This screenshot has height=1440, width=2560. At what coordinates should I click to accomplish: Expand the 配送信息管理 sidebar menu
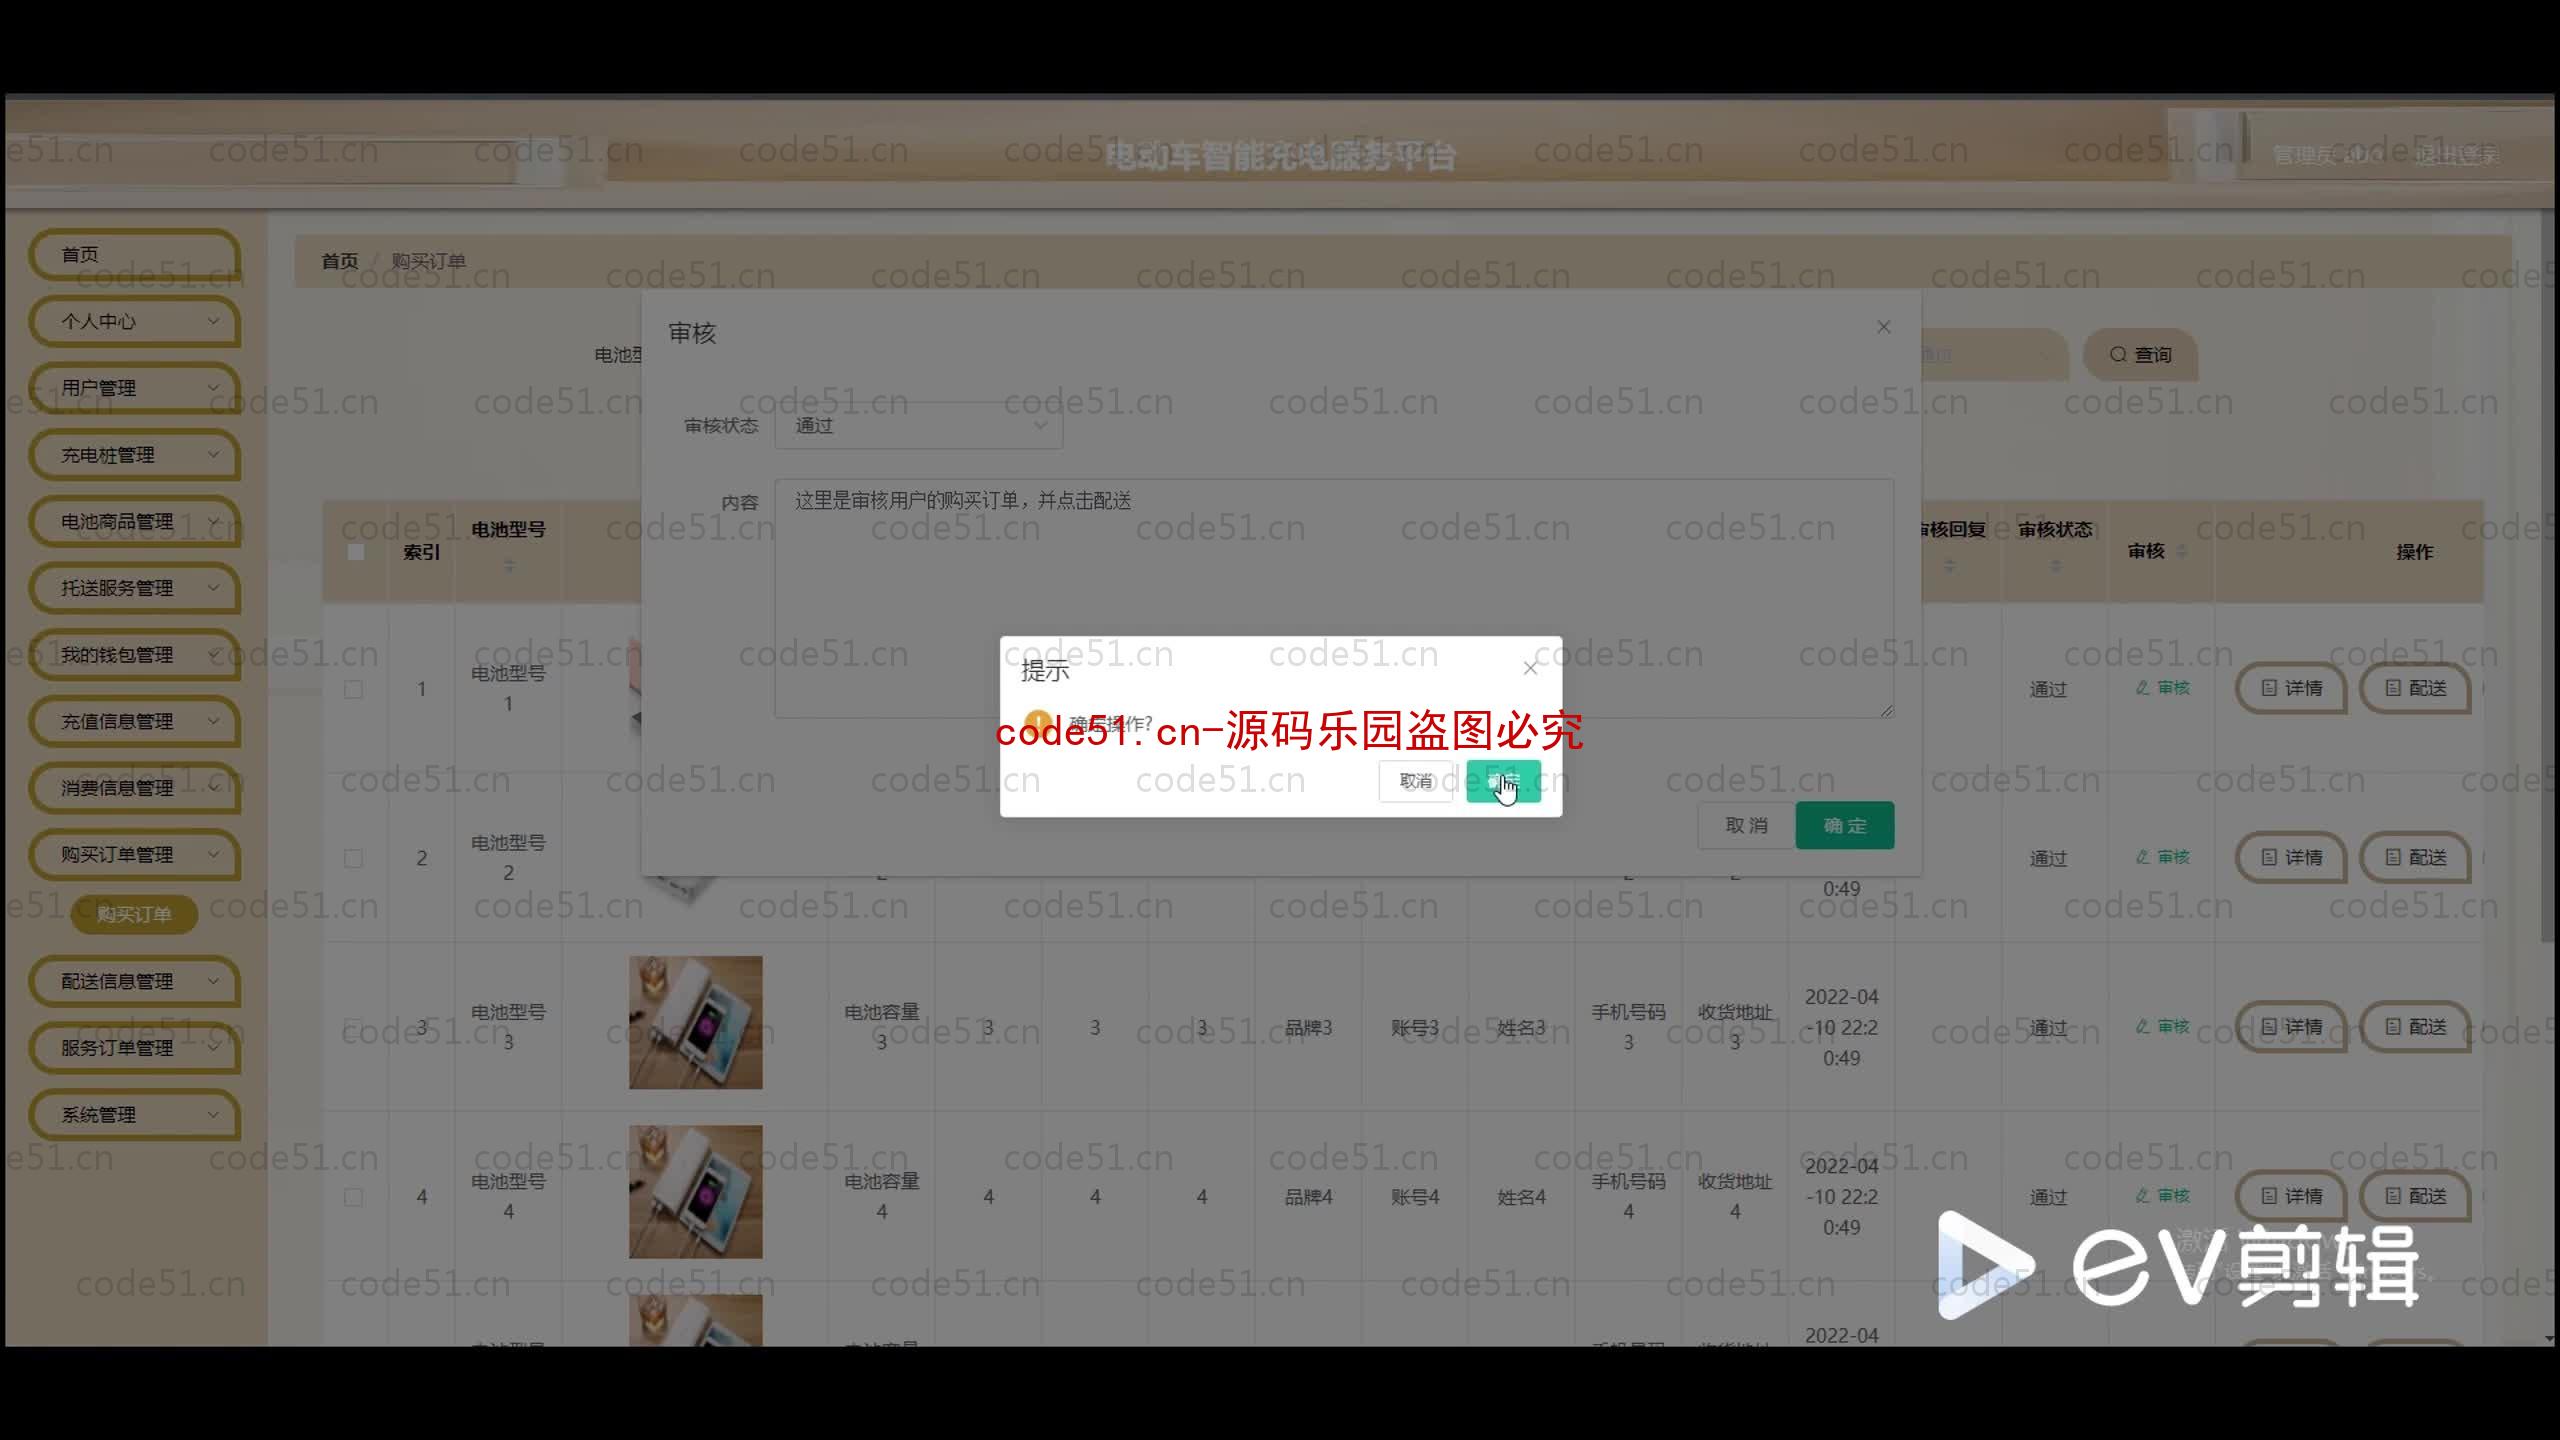(x=135, y=982)
